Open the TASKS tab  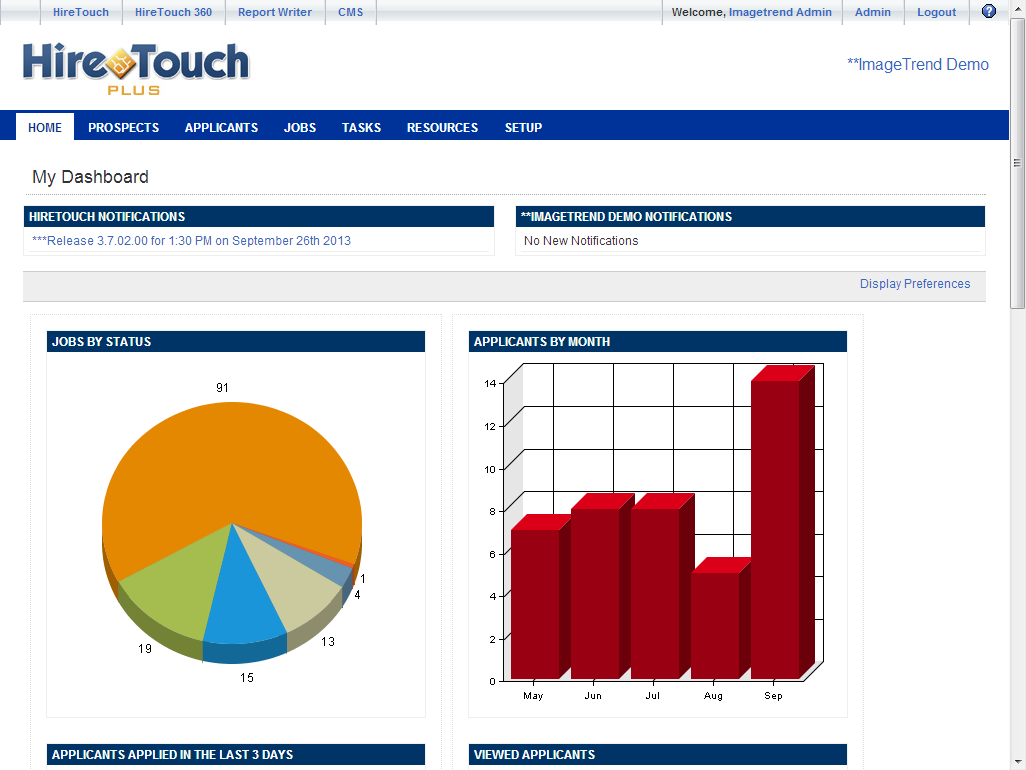pos(360,127)
